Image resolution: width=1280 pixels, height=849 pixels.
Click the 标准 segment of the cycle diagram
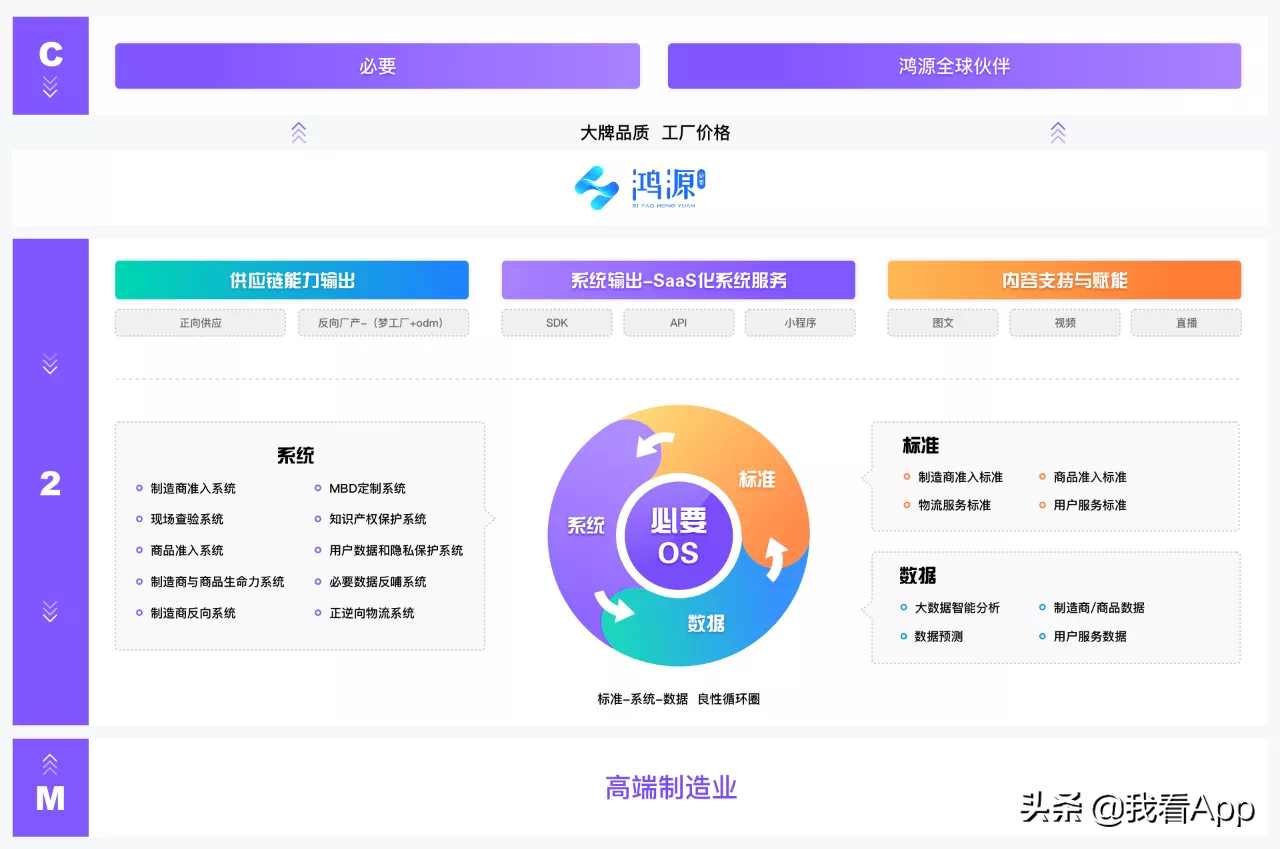757,480
